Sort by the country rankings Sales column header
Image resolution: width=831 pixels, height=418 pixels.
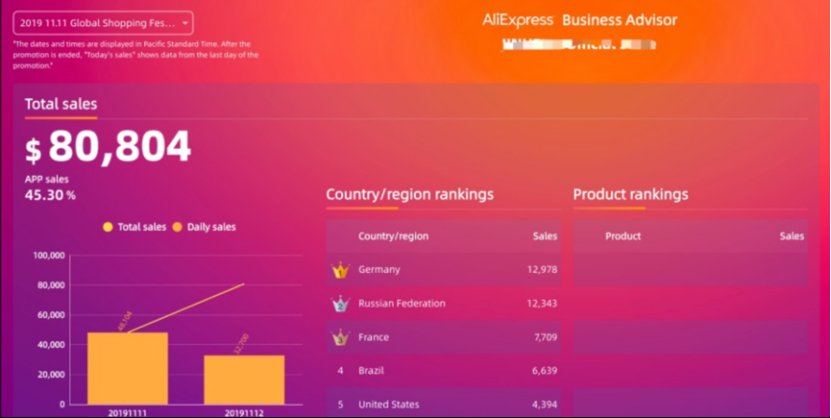tap(544, 237)
